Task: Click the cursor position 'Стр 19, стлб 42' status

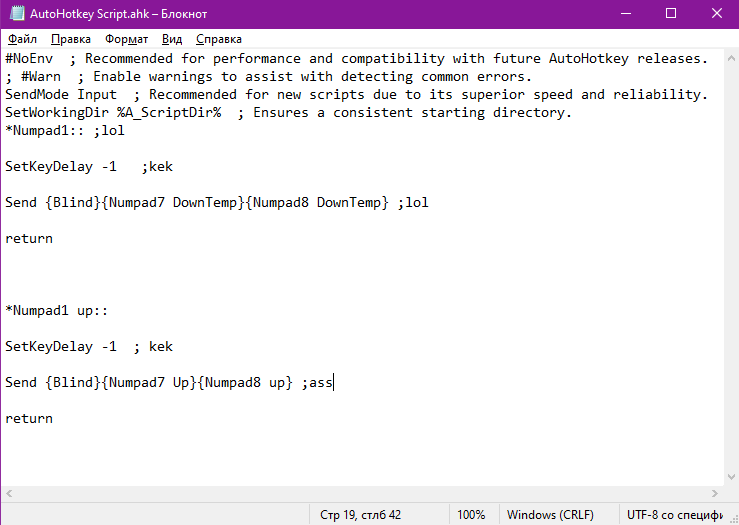Action: point(361,515)
